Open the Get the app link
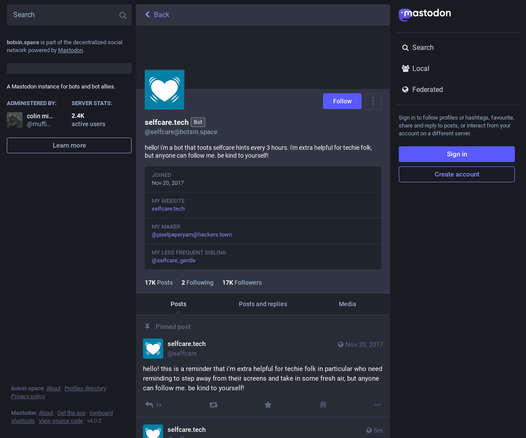 (x=71, y=413)
